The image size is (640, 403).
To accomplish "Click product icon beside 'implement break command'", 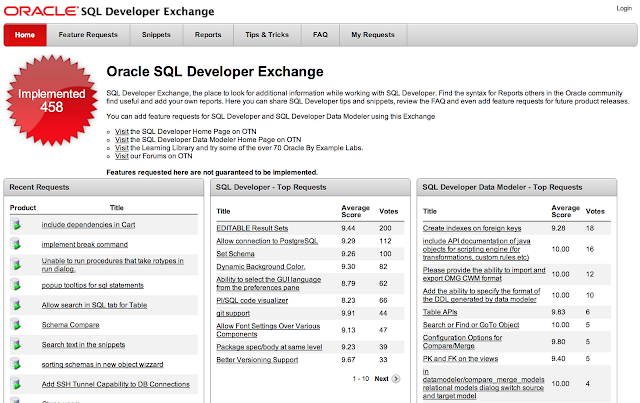I will tap(16, 244).
